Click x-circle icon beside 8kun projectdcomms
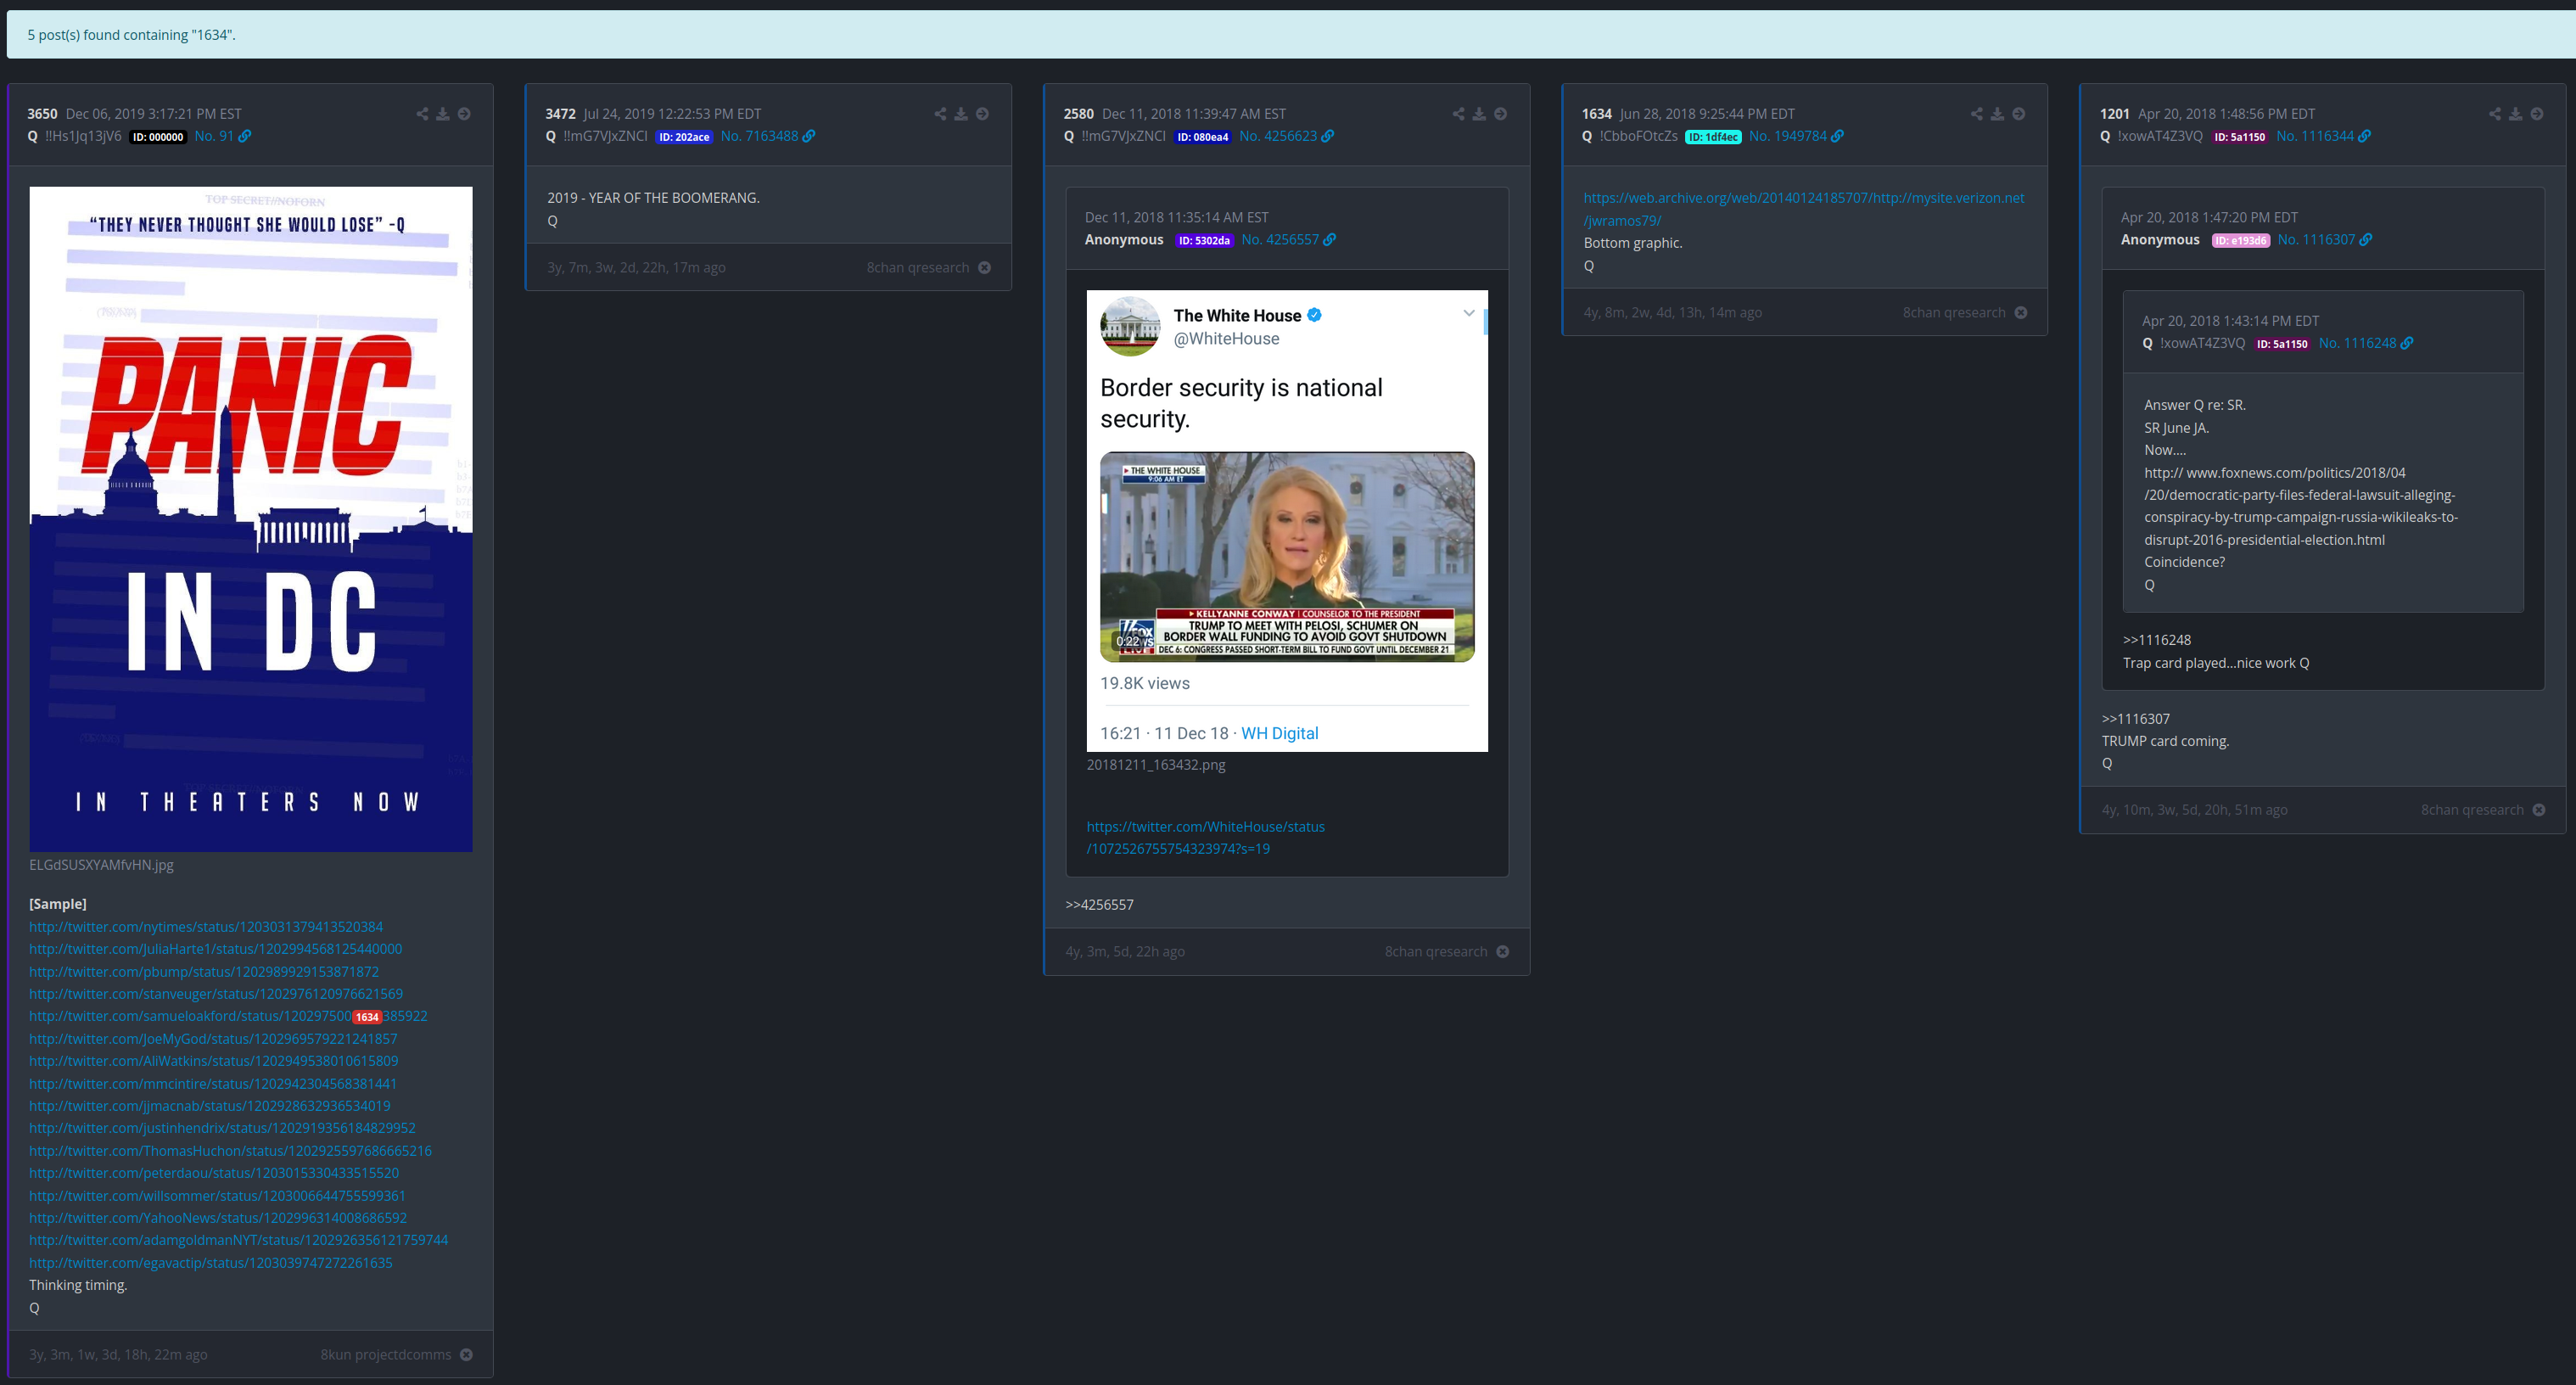The height and width of the screenshot is (1385, 2576). click(466, 1355)
